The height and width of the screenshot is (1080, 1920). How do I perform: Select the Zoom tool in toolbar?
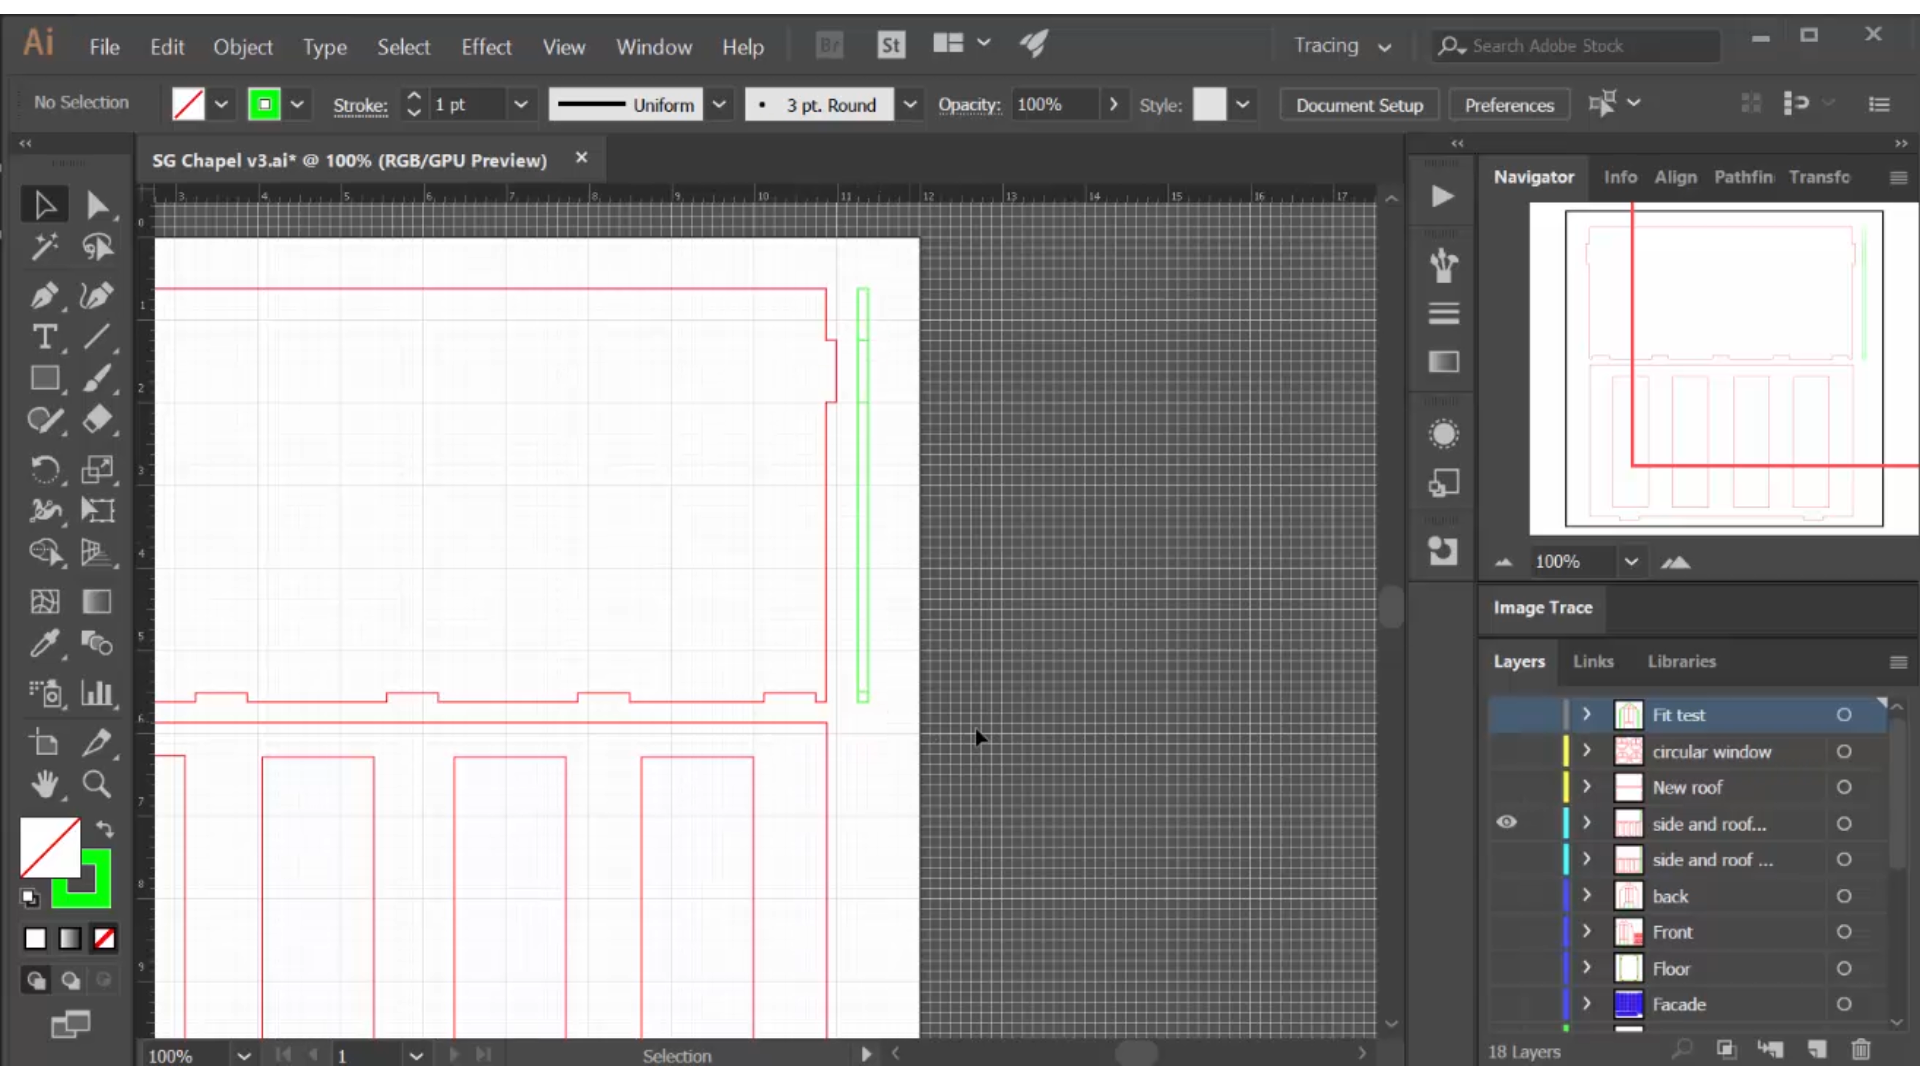[x=96, y=783]
